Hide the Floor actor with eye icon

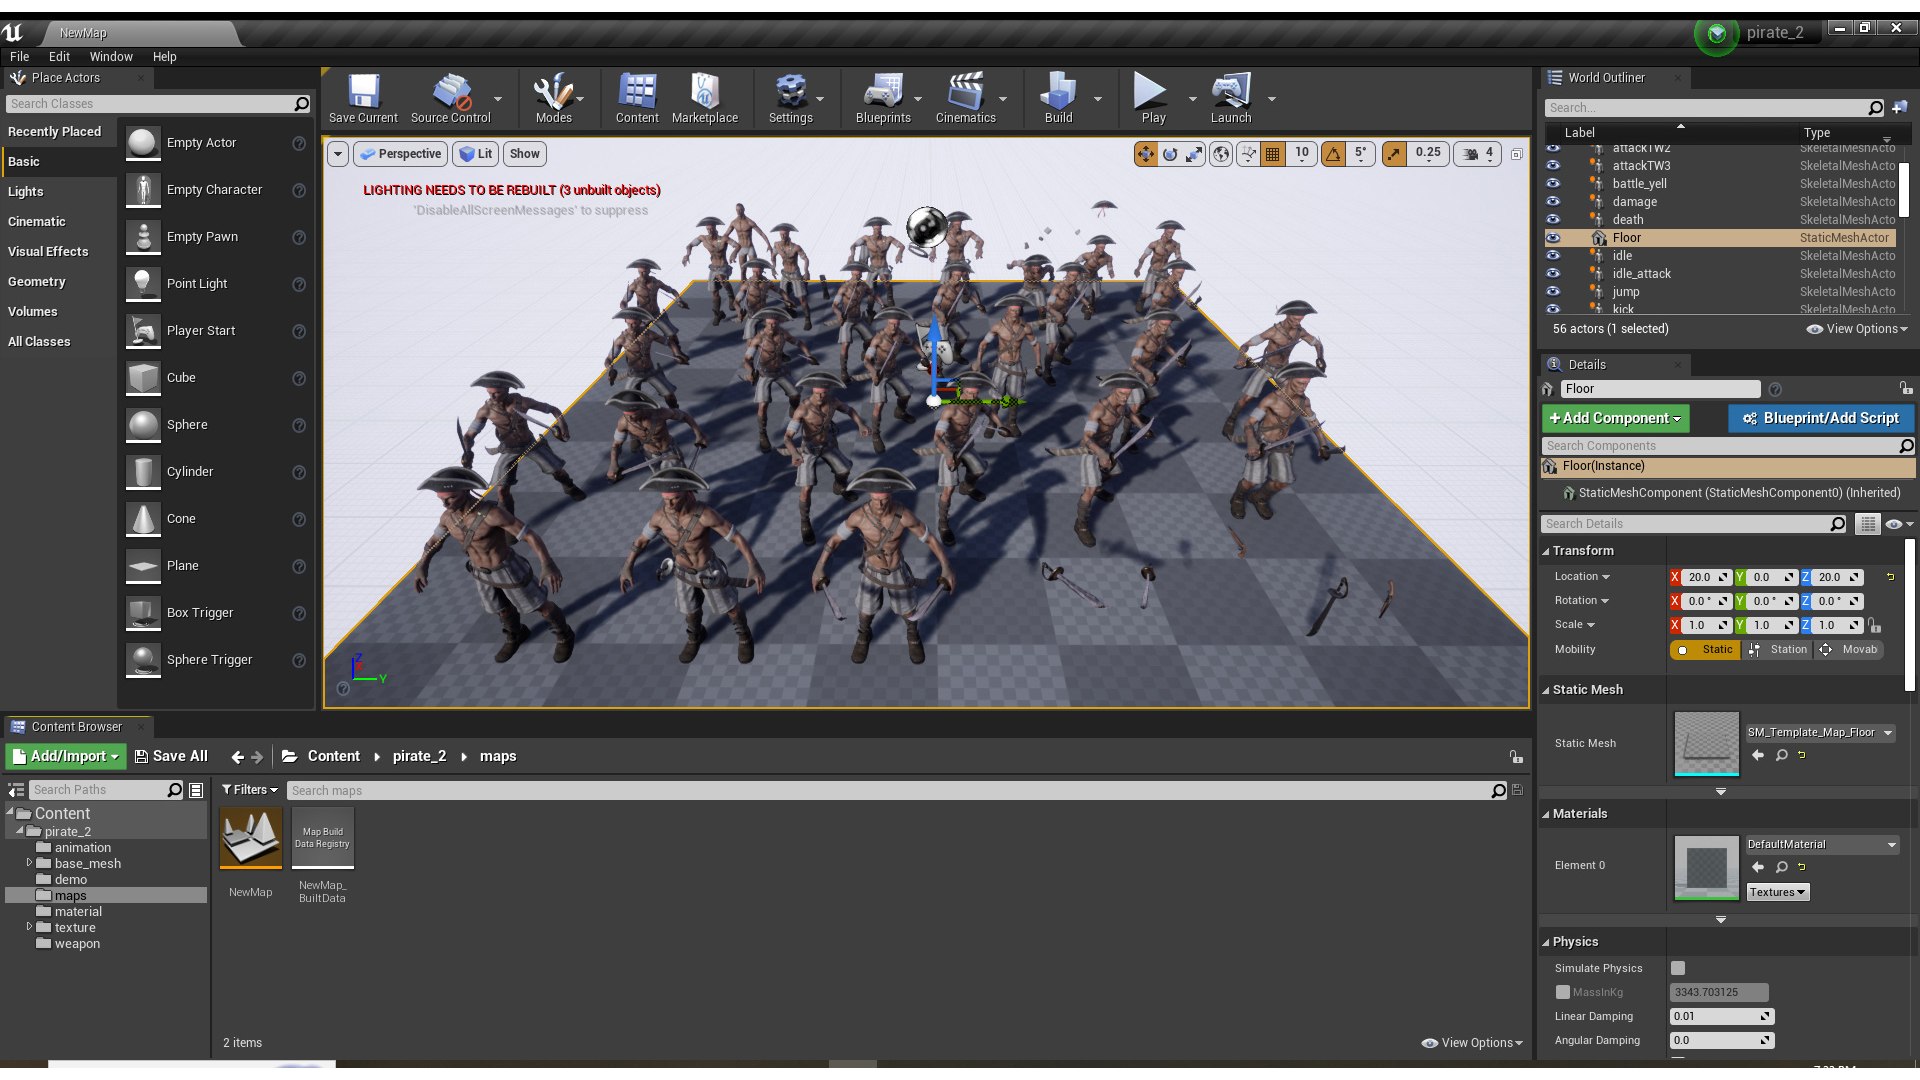click(1553, 238)
